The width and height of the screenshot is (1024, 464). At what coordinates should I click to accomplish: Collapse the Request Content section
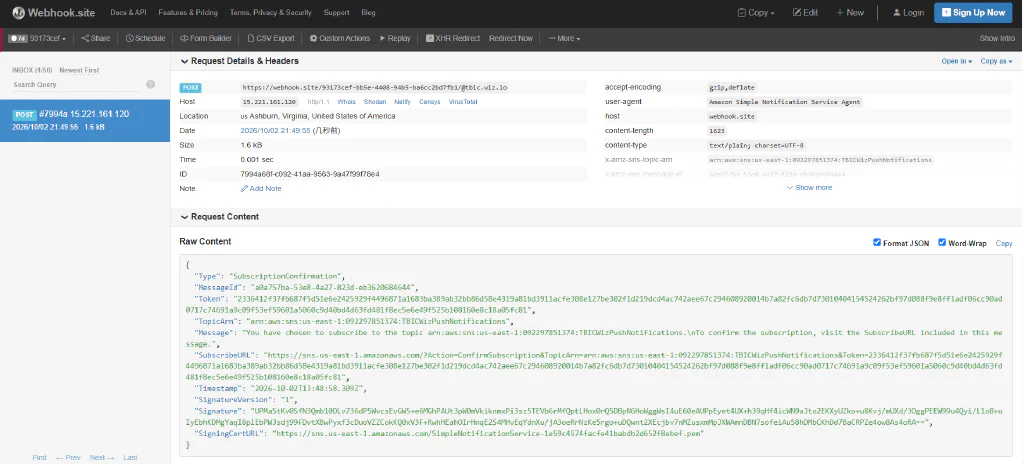pos(219,217)
